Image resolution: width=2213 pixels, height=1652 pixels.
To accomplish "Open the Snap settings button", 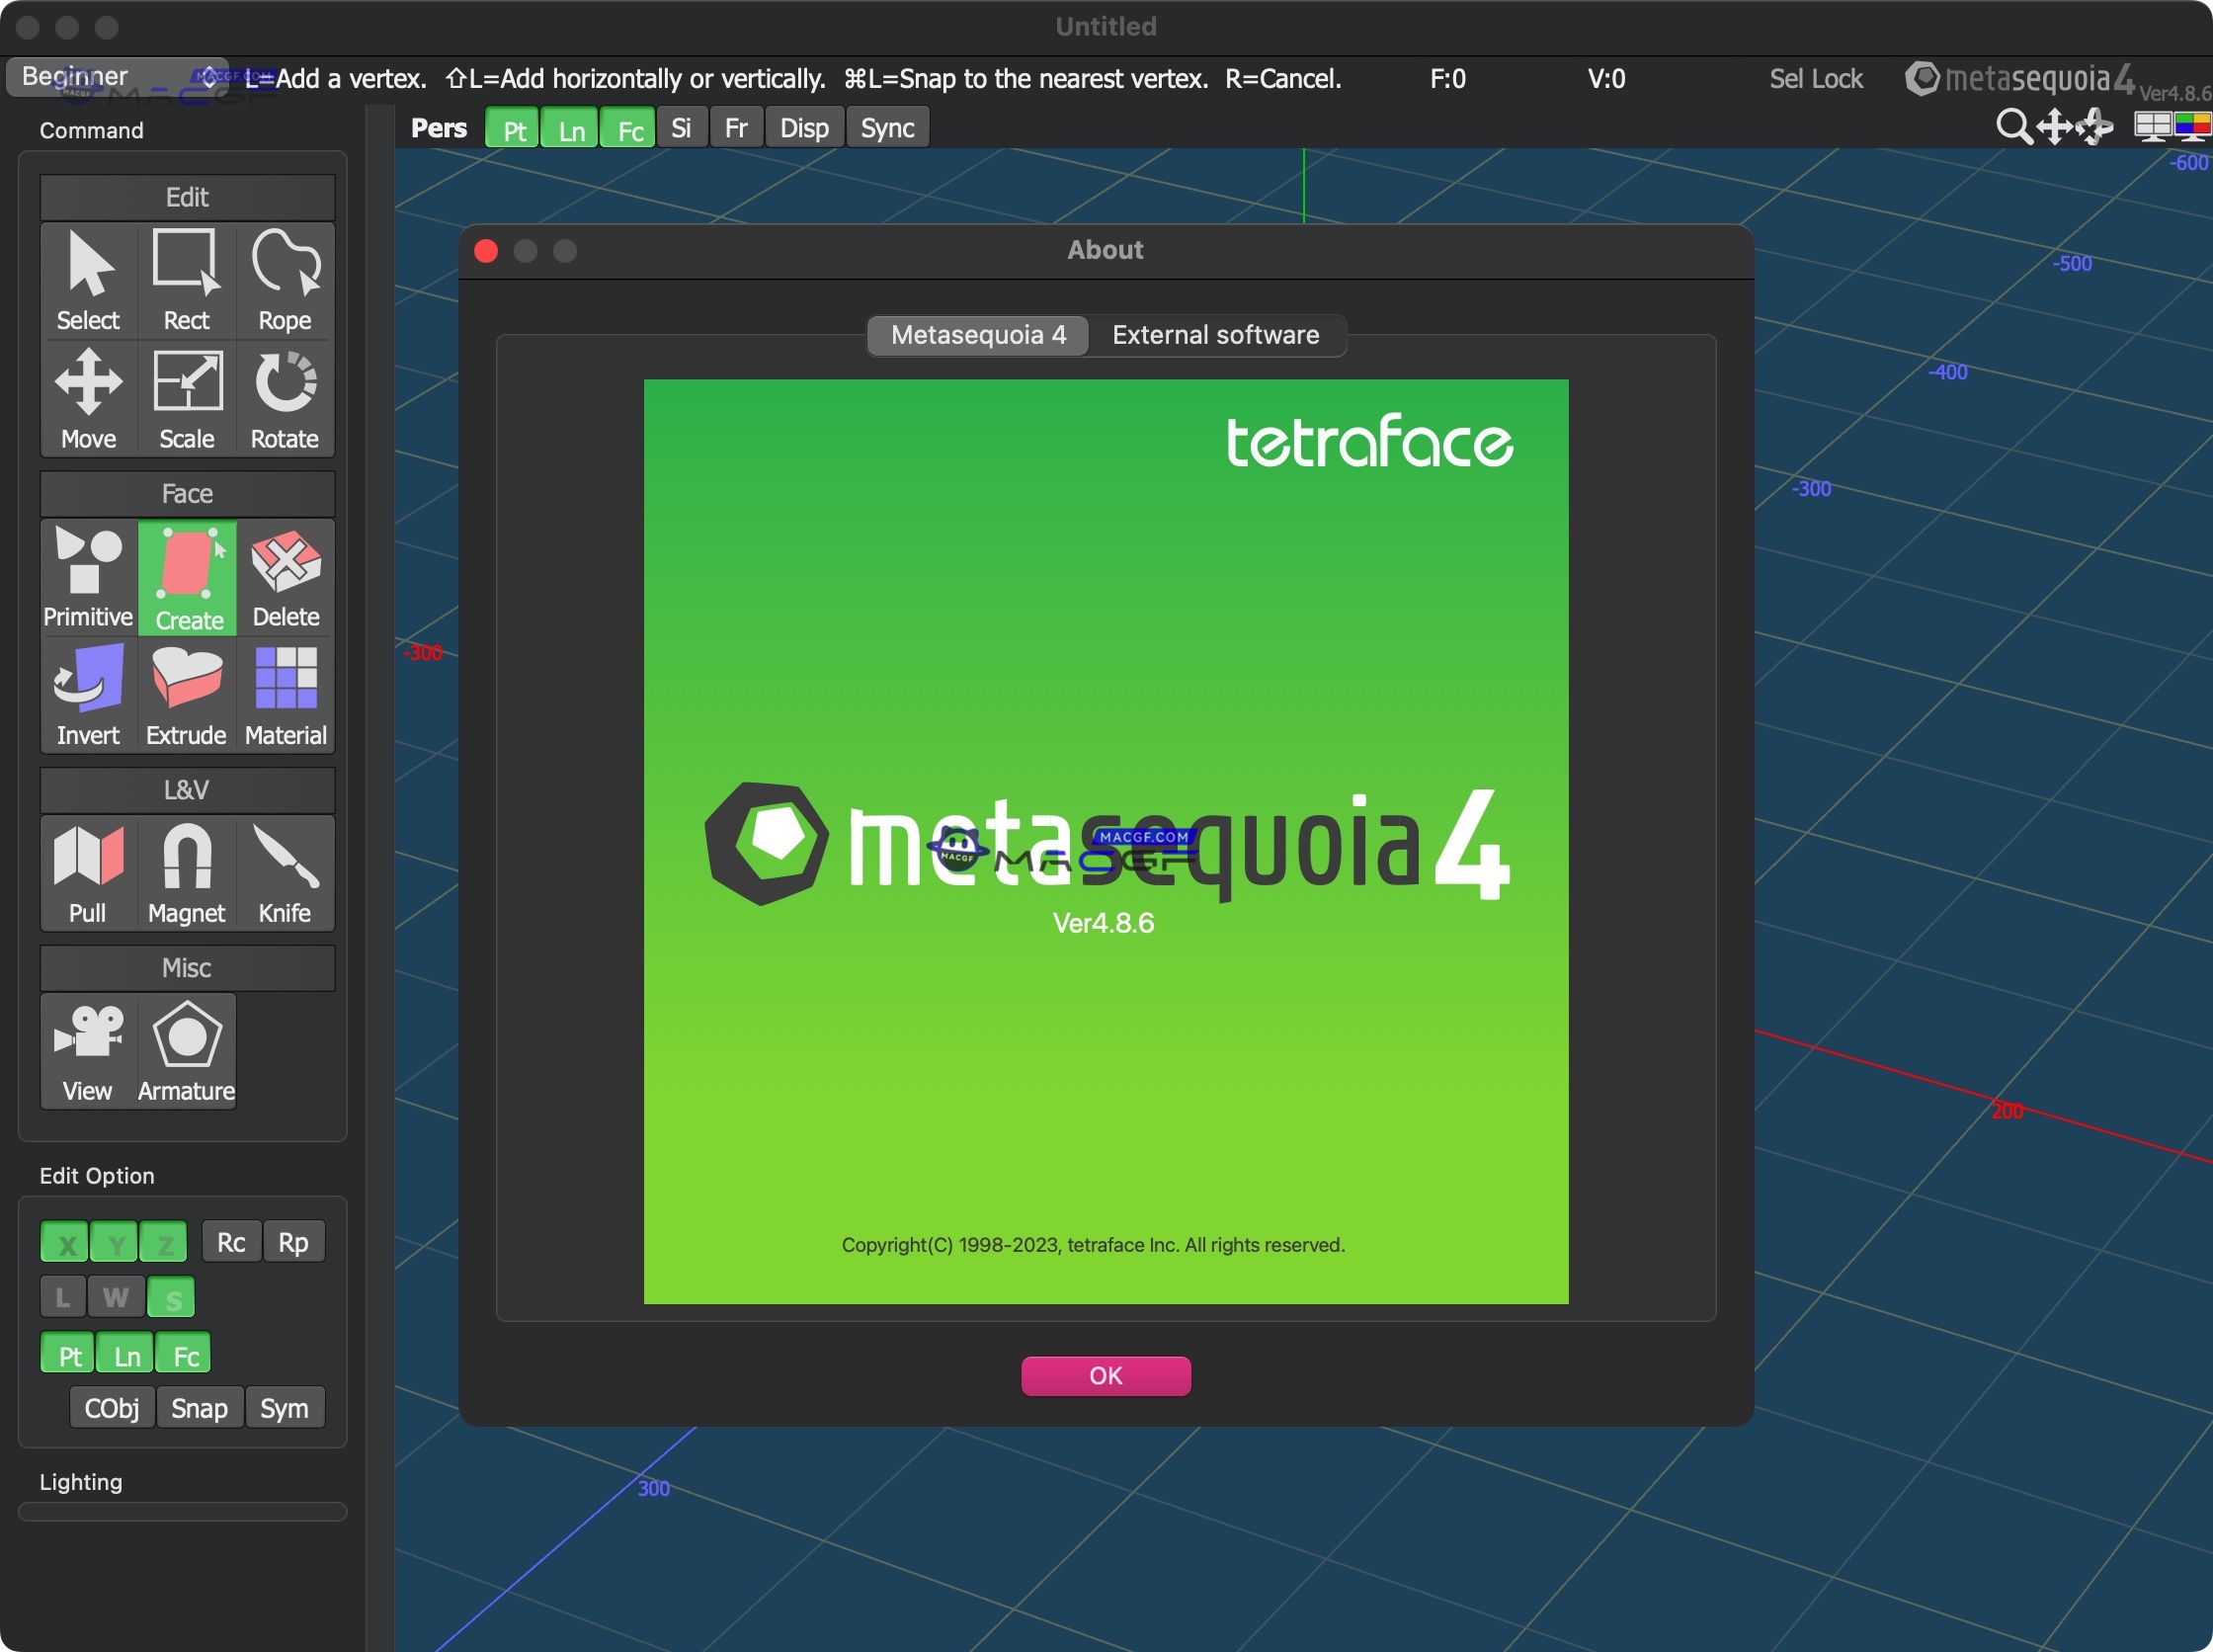I will tap(198, 1407).
